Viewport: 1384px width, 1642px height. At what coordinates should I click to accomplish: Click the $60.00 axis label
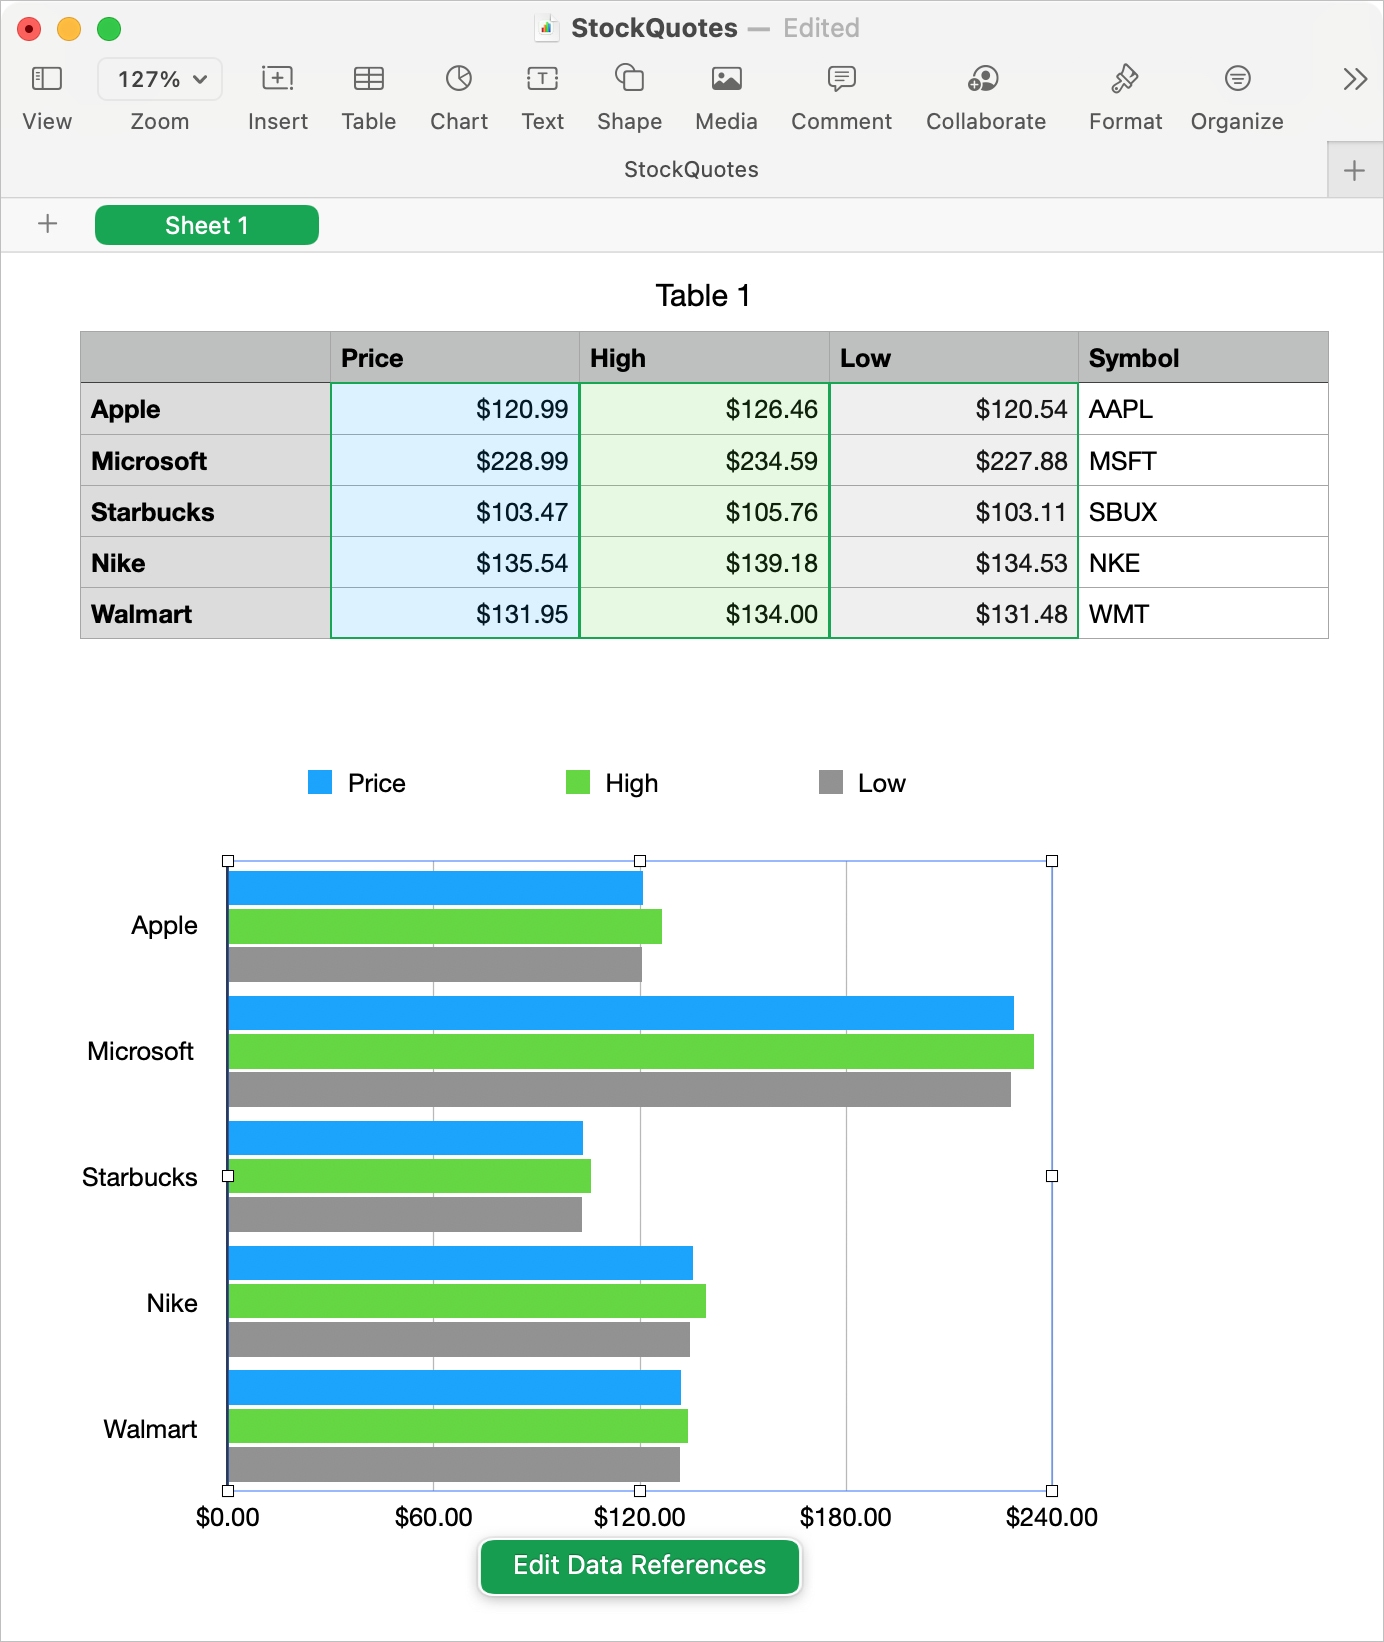[x=434, y=1517]
